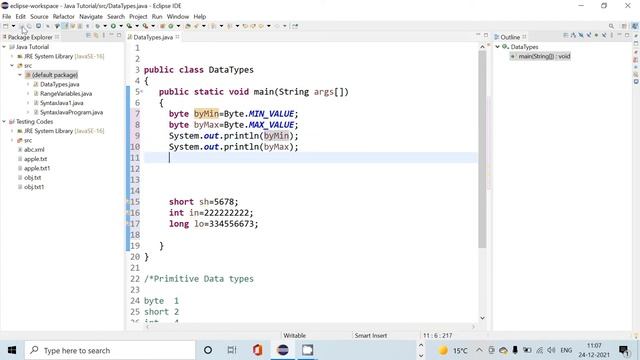Expand JRE System Library under Java Tutorial
Image resolution: width=640 pixels, height=360 pixels.
(x=12, y=56)
